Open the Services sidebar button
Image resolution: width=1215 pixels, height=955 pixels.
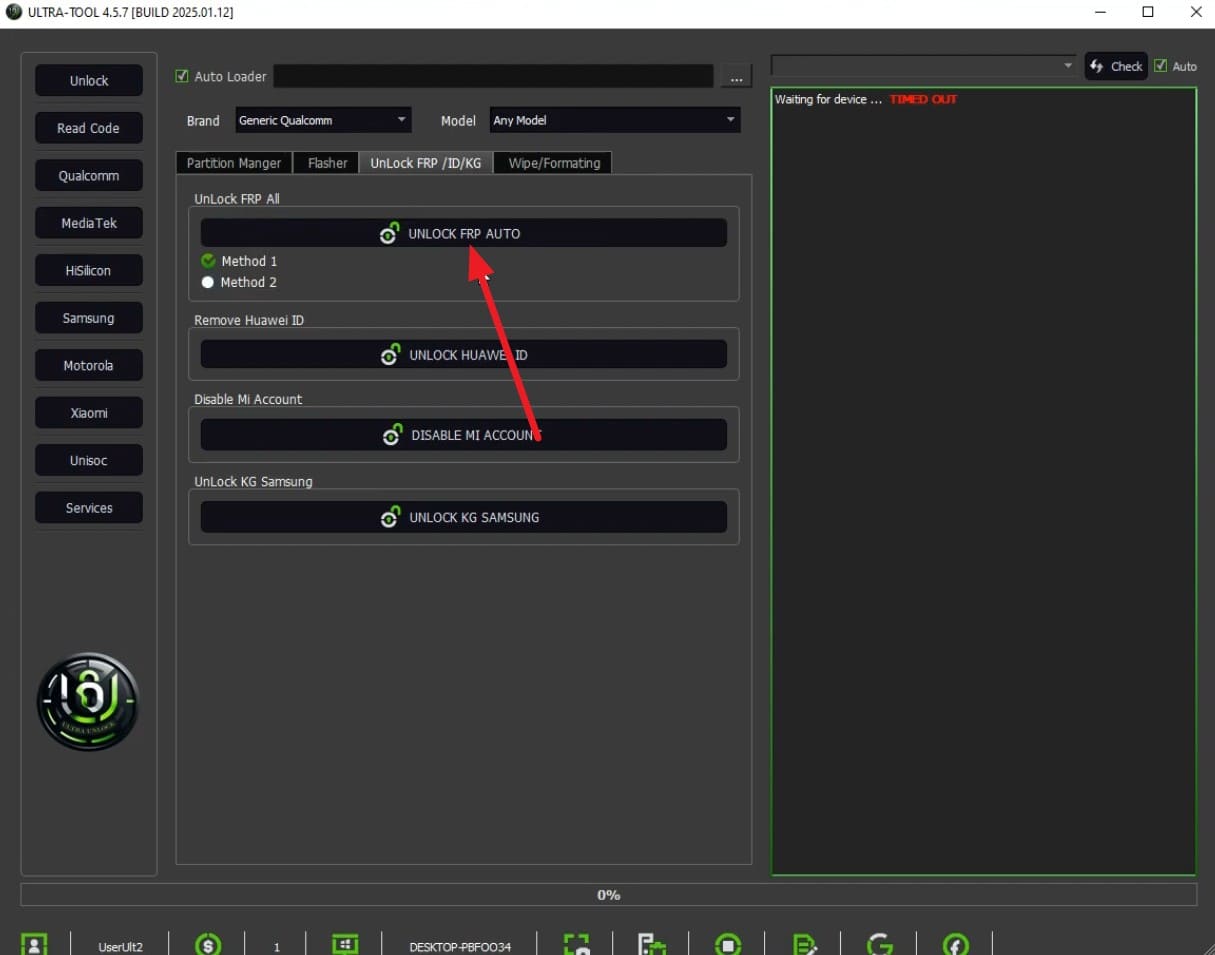pos(89,508)
